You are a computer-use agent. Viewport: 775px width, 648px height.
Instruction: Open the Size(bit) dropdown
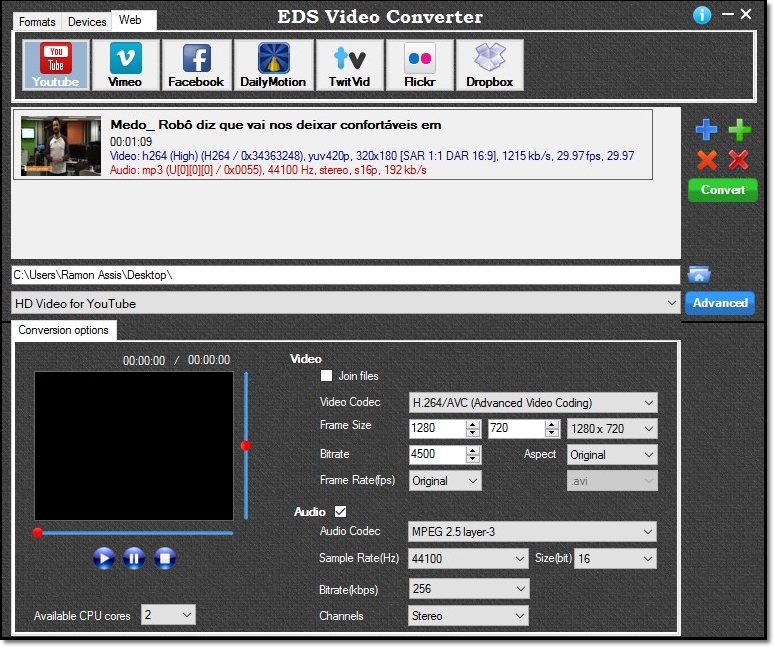pos(615,559)
